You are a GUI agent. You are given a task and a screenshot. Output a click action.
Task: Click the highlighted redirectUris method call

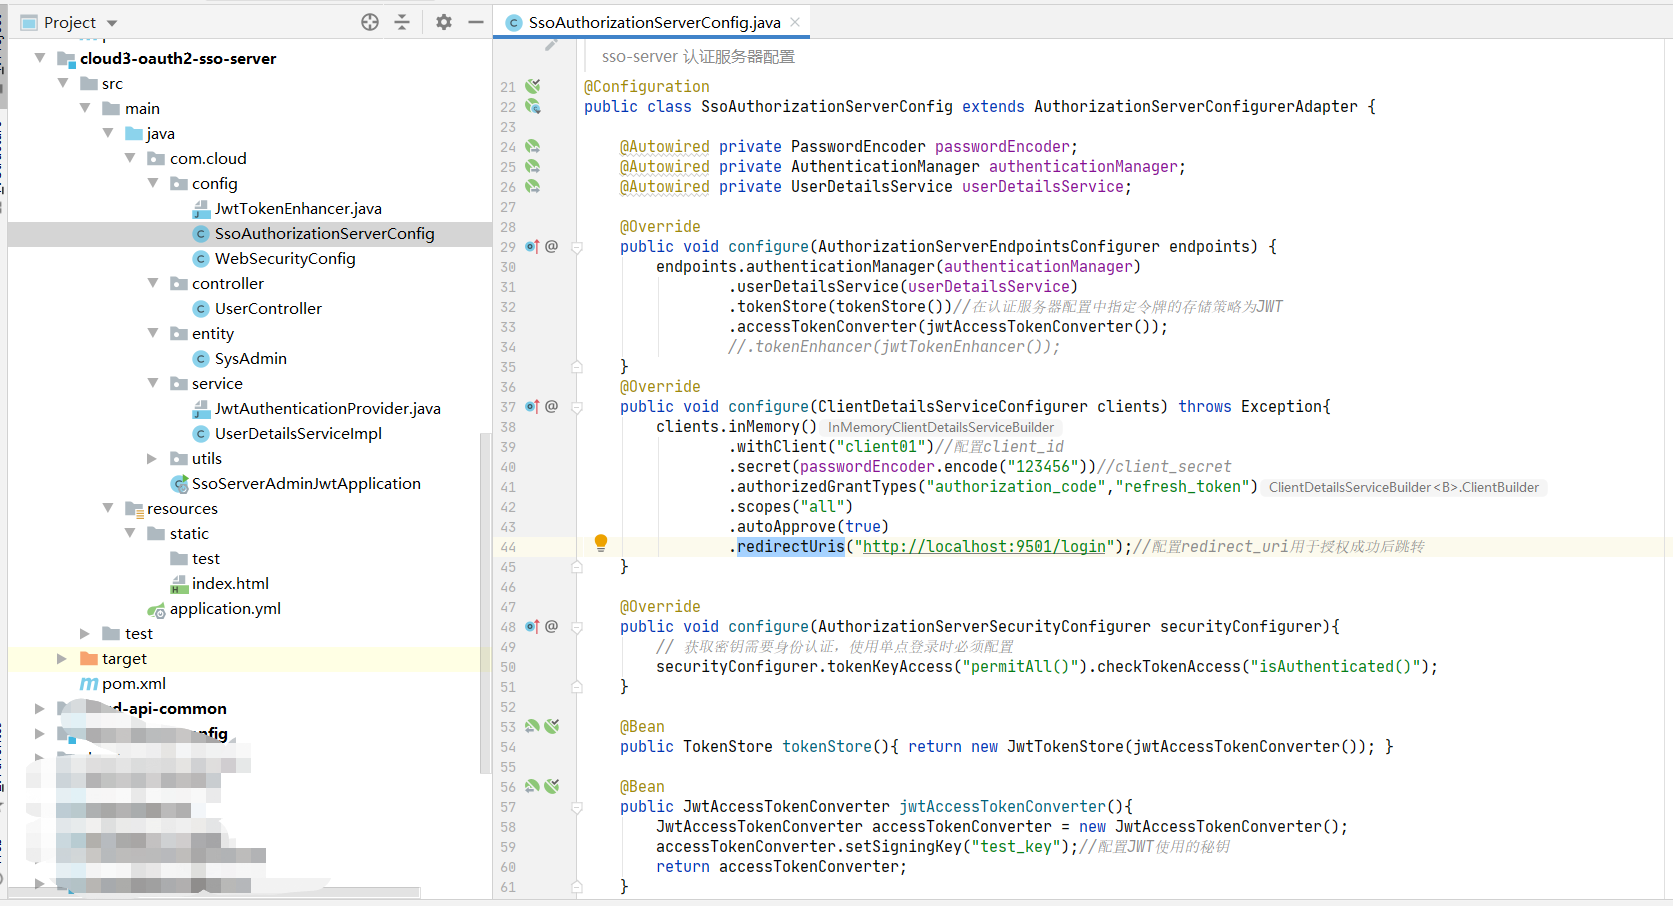(791, 546)
